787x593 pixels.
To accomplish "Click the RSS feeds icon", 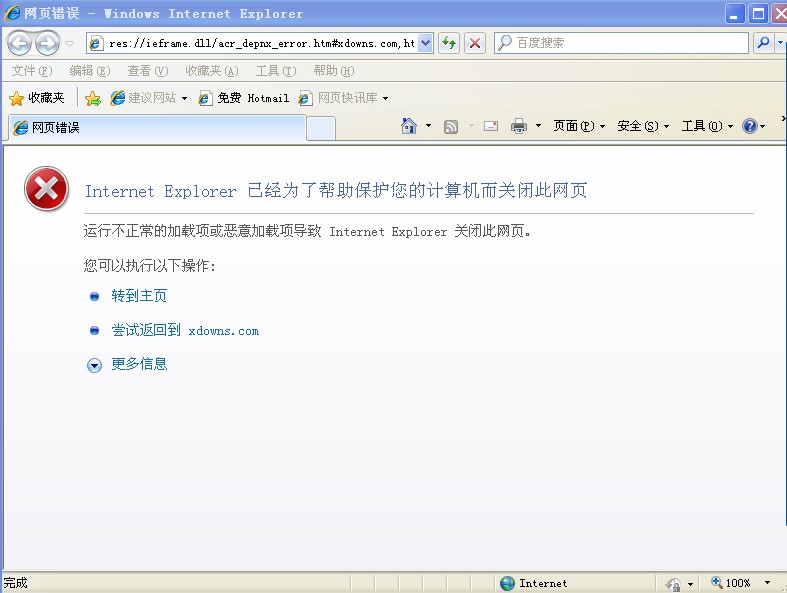I will point(451,127).
